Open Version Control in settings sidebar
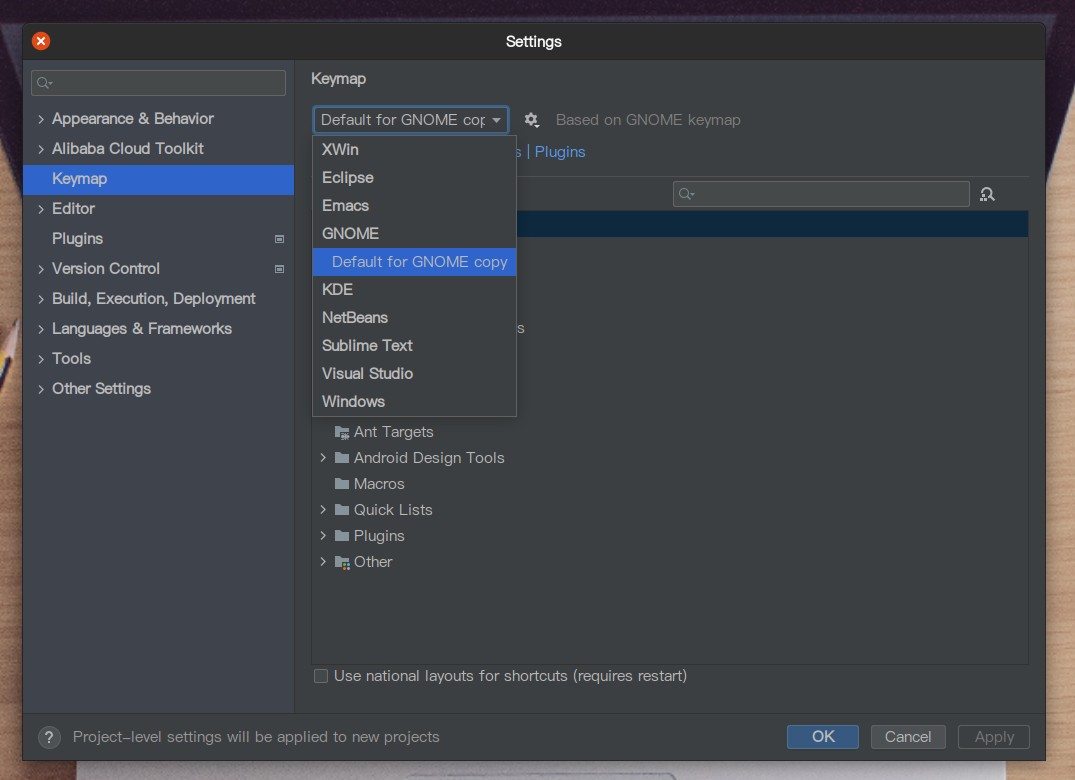Image resolution: width=1075 pixels, height=780 pixels. (x=158, y=269)
